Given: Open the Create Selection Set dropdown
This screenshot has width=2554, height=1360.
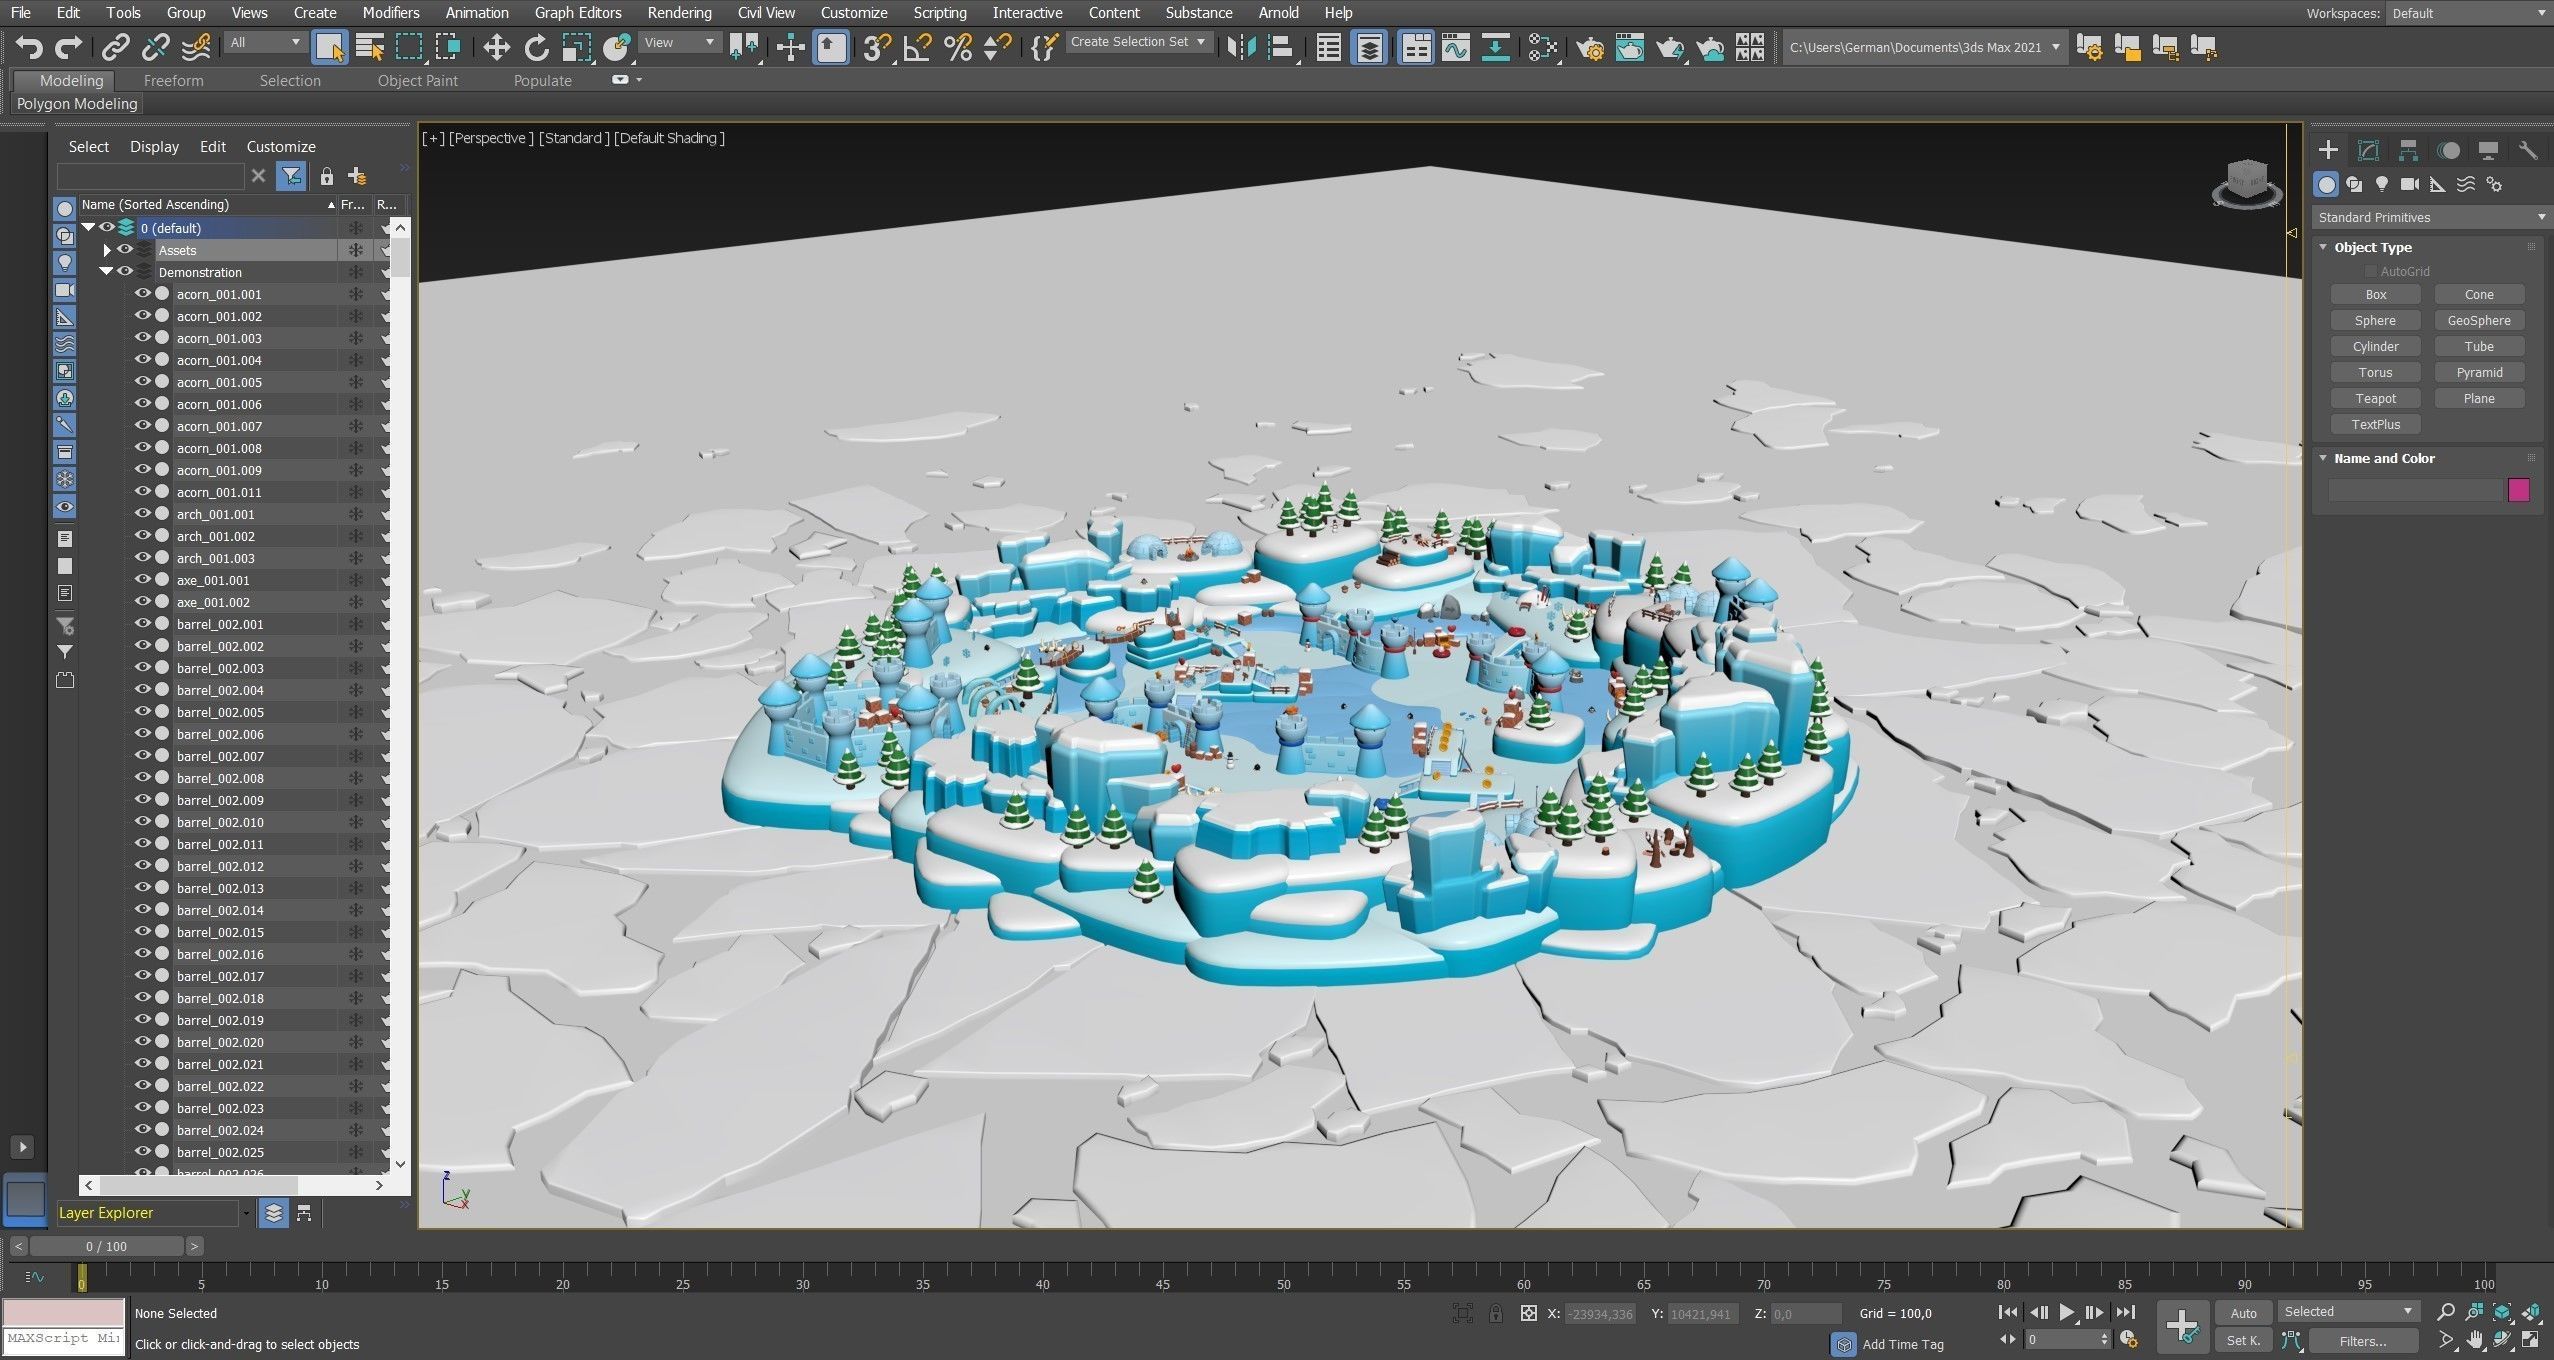Looking at the screenshot, I should click(1139, 42).
